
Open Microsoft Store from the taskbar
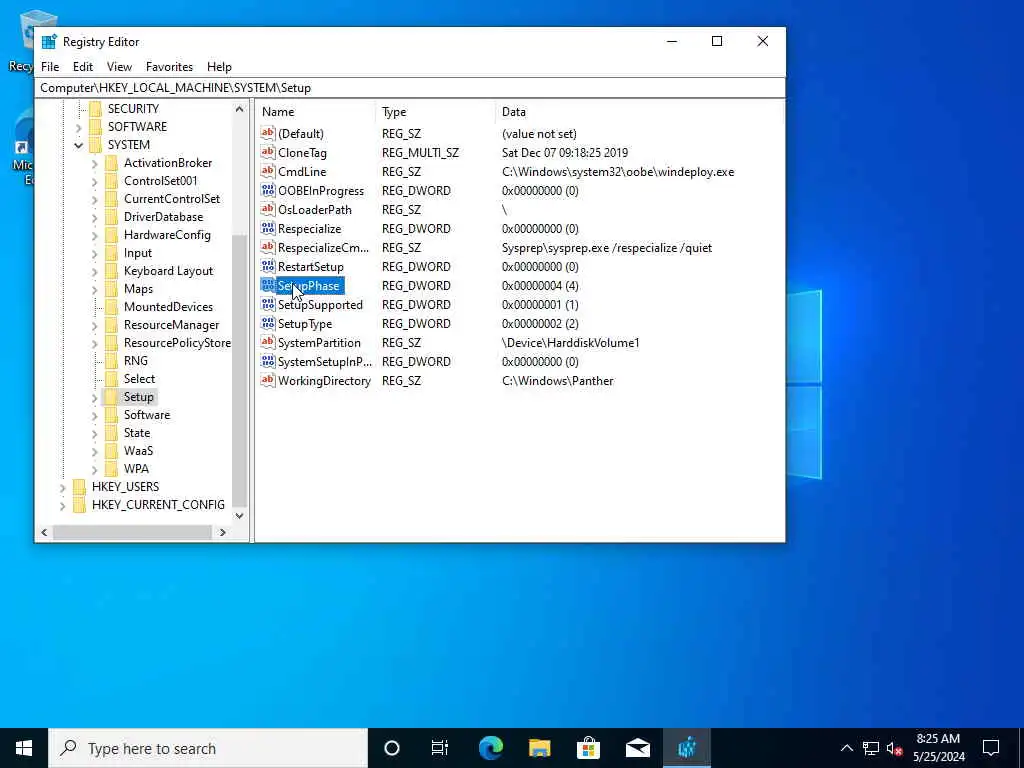click(588, 748)
